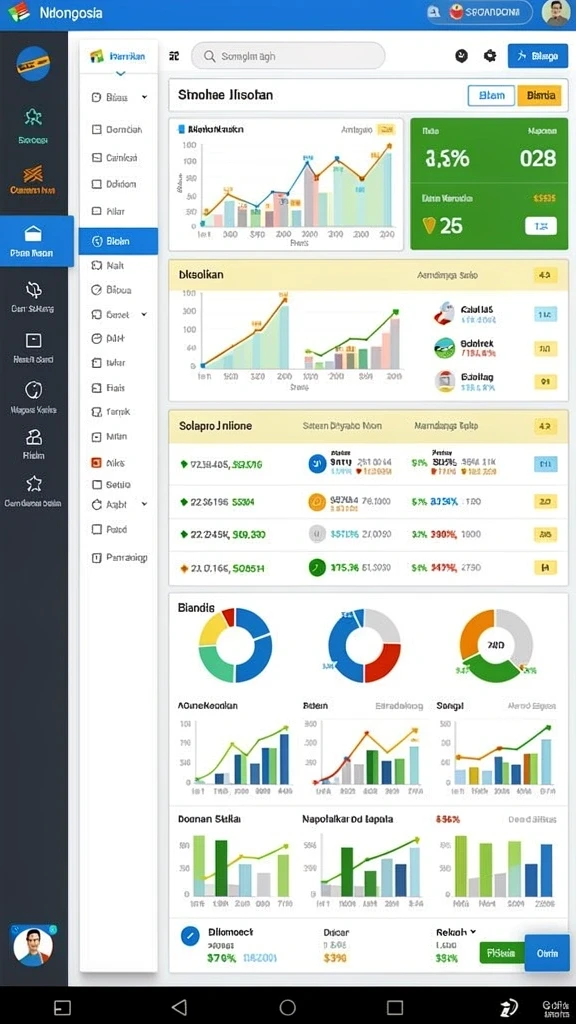Expand the Biaas item chevron in menu list
The width and height of the screenshot is (576, 1024).
click(144, 97)
